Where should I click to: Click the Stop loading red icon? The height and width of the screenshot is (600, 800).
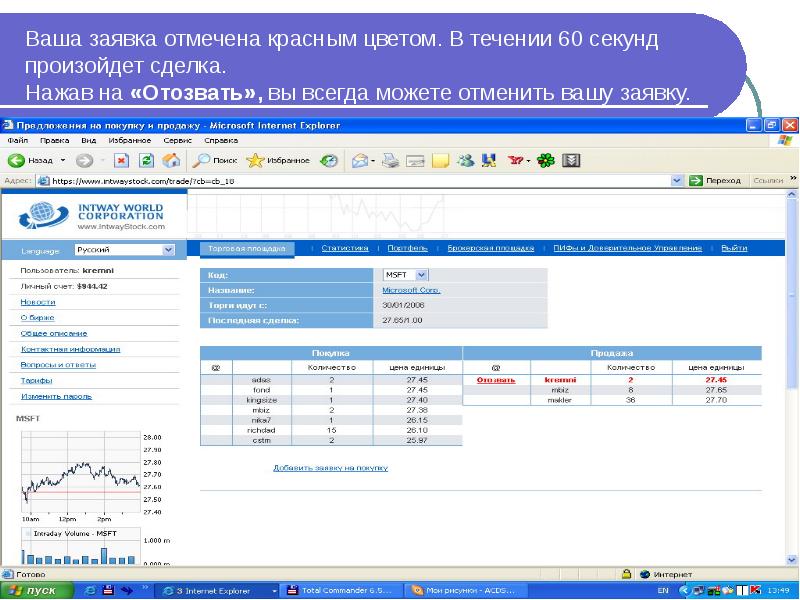(122, 160)
